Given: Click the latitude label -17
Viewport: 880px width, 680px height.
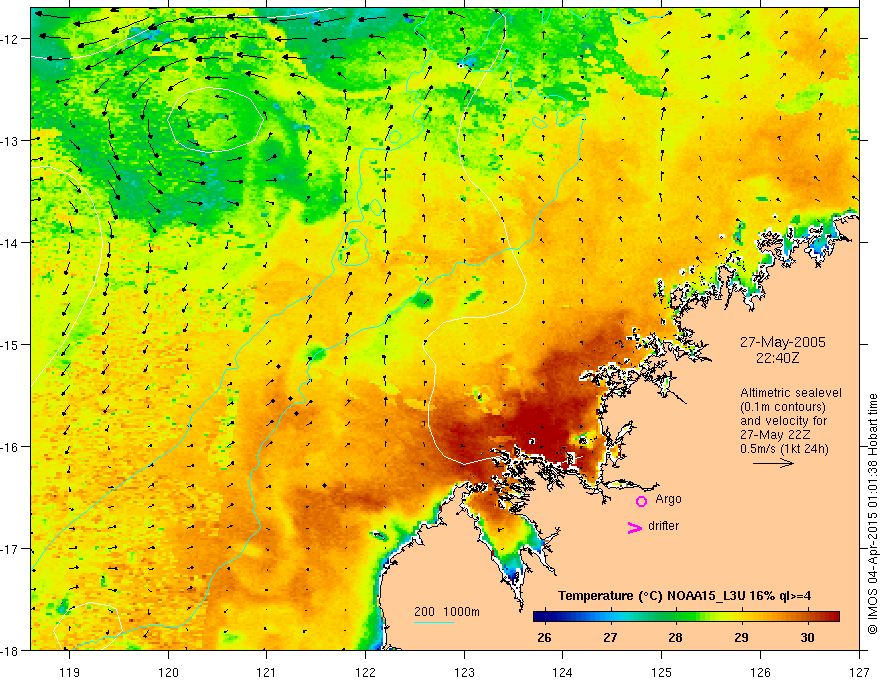Looking at the screenshot, I should 10,549.
